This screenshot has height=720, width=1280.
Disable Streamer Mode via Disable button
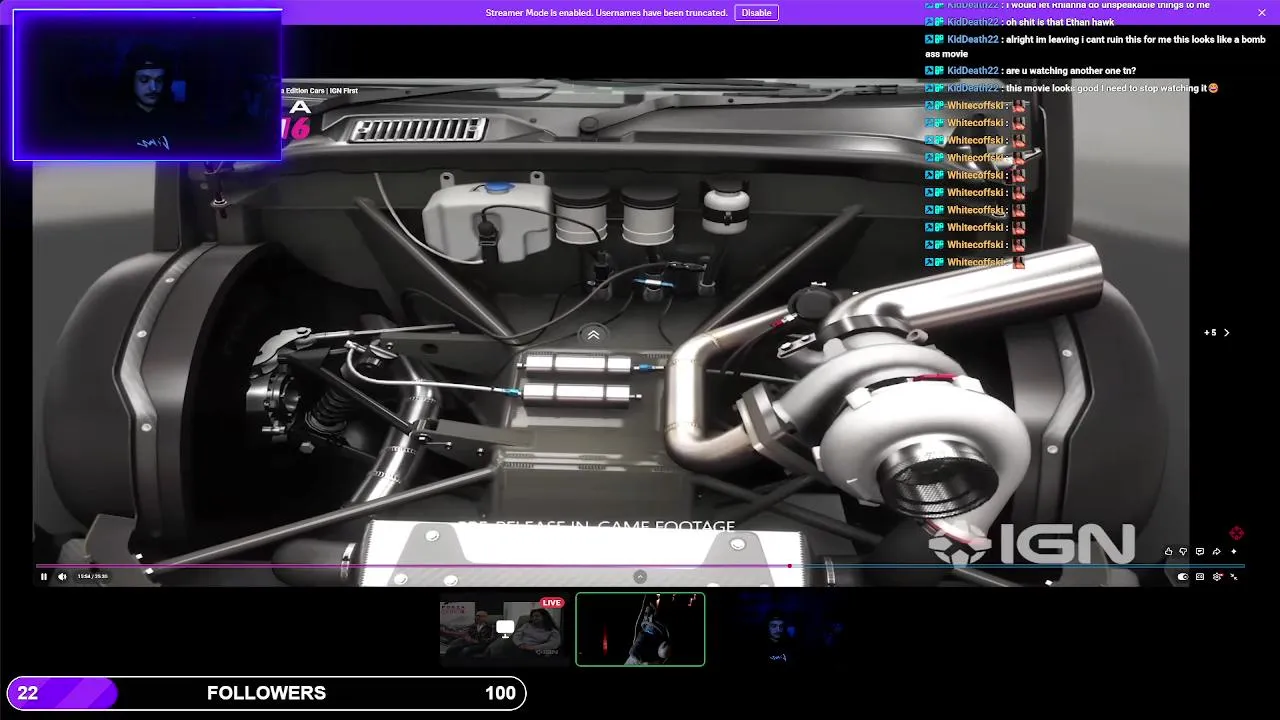click(756, 13)
